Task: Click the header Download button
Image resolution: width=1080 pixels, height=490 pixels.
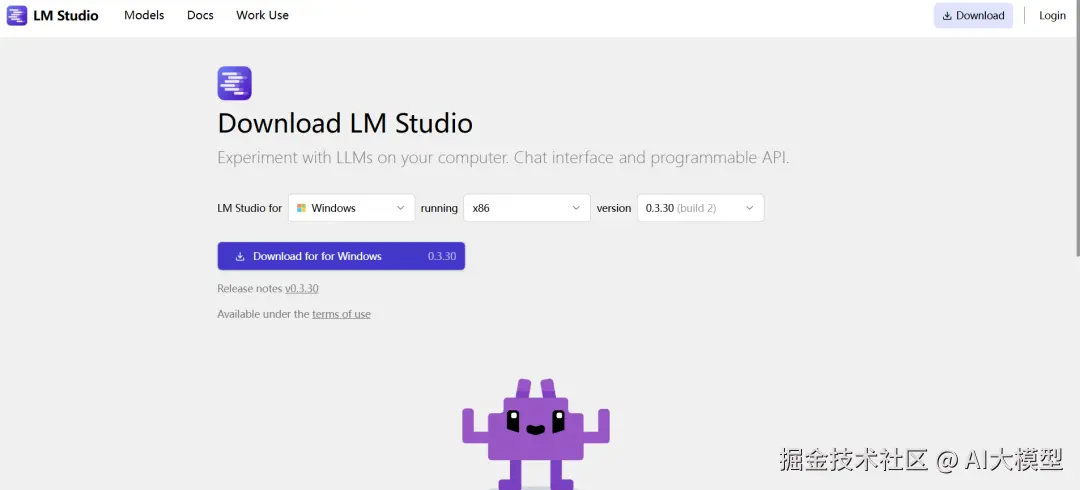Action: pyautogui.click(x=973, y=15)
